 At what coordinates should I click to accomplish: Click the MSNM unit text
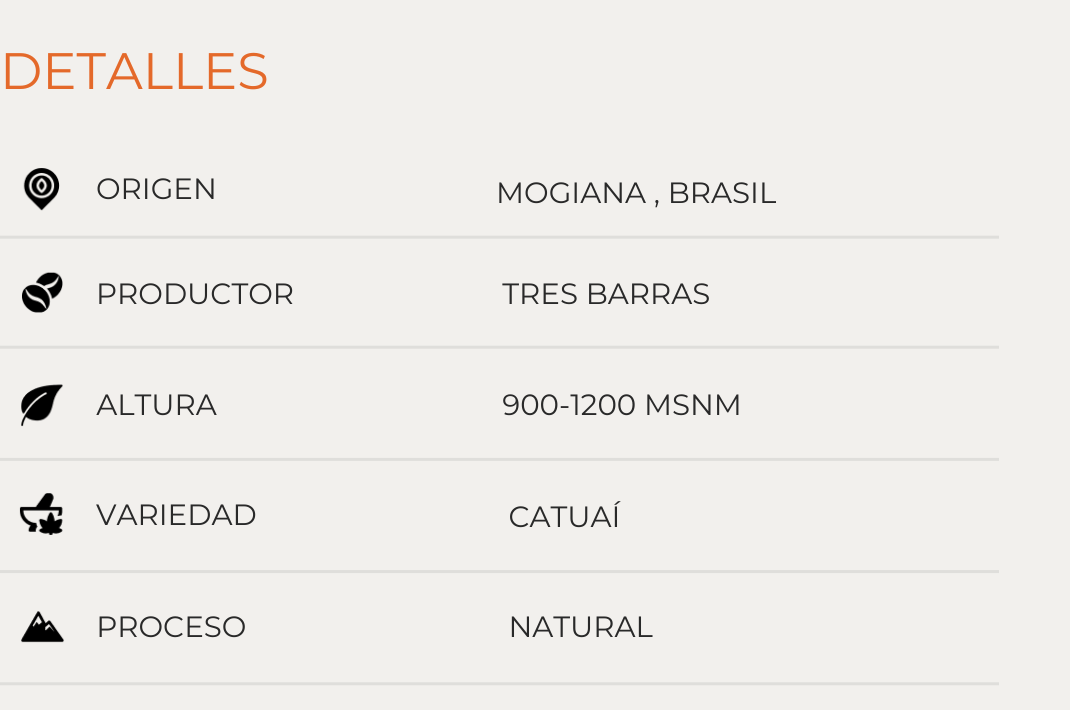pyautogui.click(x=693, y=405)
